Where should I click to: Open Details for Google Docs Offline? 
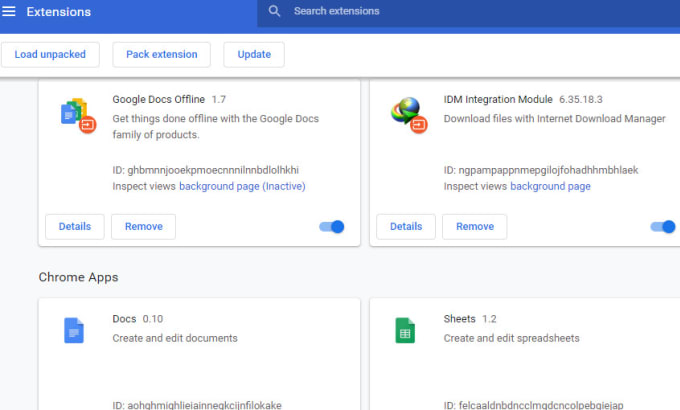(75, 226)
